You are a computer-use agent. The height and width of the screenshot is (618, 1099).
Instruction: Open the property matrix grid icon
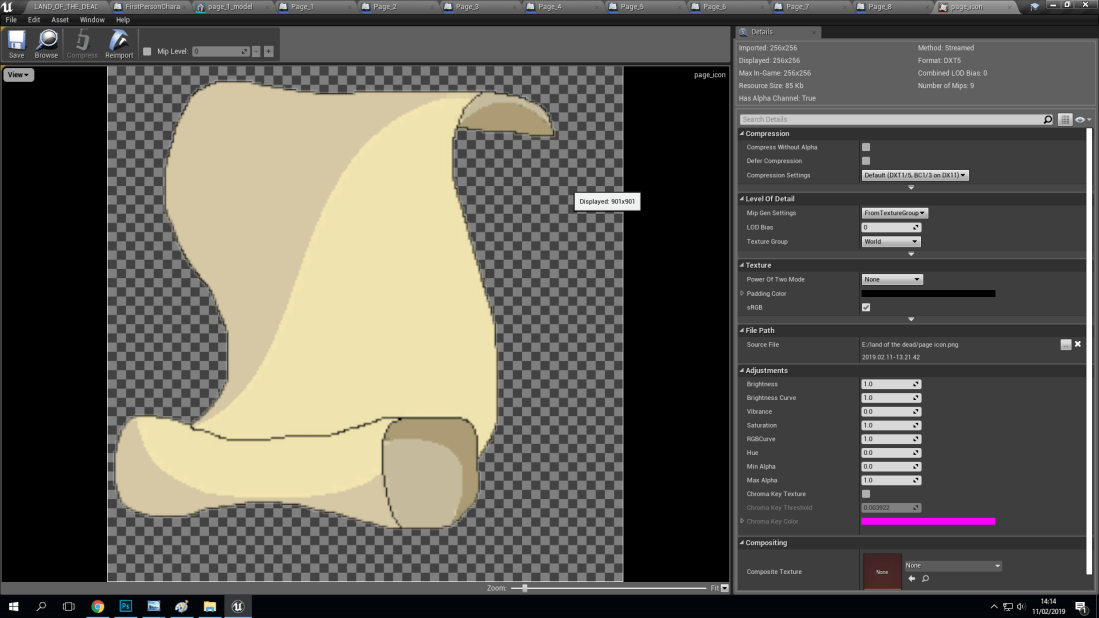point(1064,119)
